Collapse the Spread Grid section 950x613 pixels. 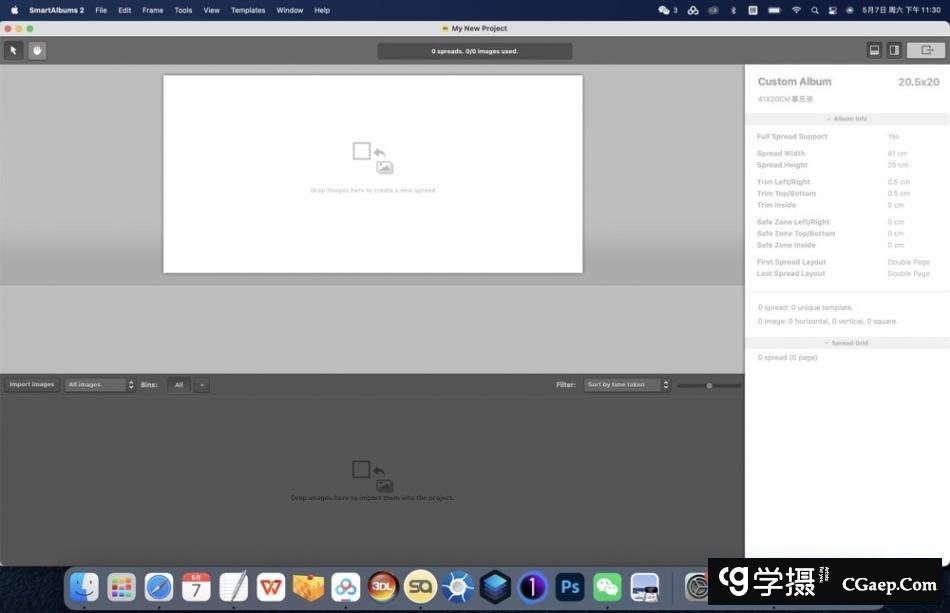[x=846, y=343]
